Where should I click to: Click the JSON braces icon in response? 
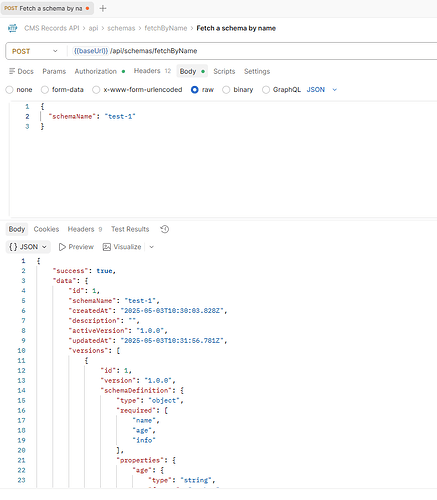pyautogui.click(x=13, y=247)
